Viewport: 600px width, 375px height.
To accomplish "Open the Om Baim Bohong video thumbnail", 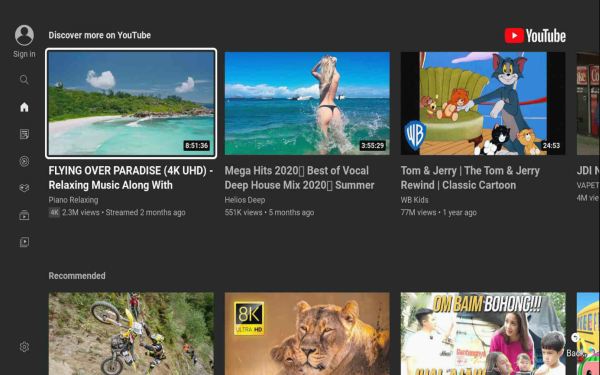I will (483, 334).
